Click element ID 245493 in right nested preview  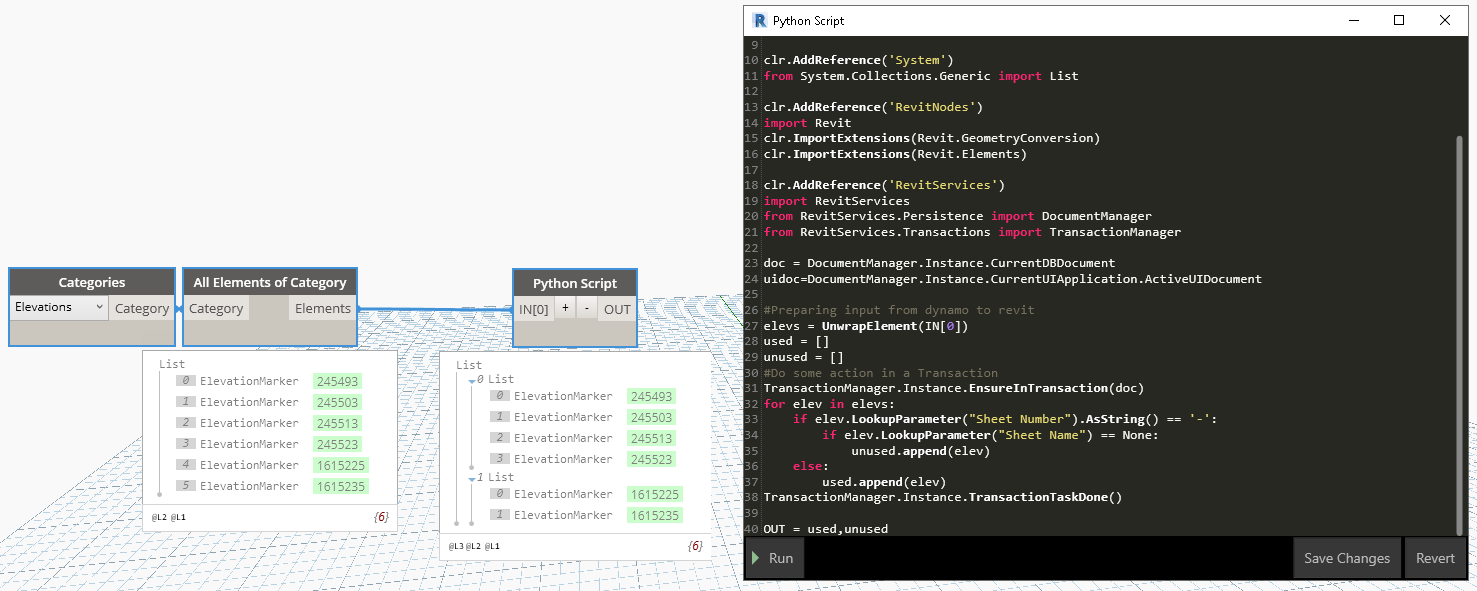(x=651, y=396)
